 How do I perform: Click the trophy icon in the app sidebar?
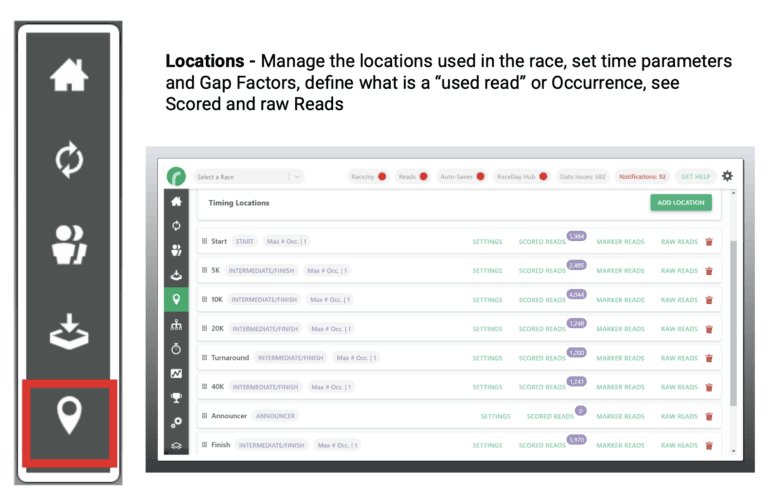[176, 397]
